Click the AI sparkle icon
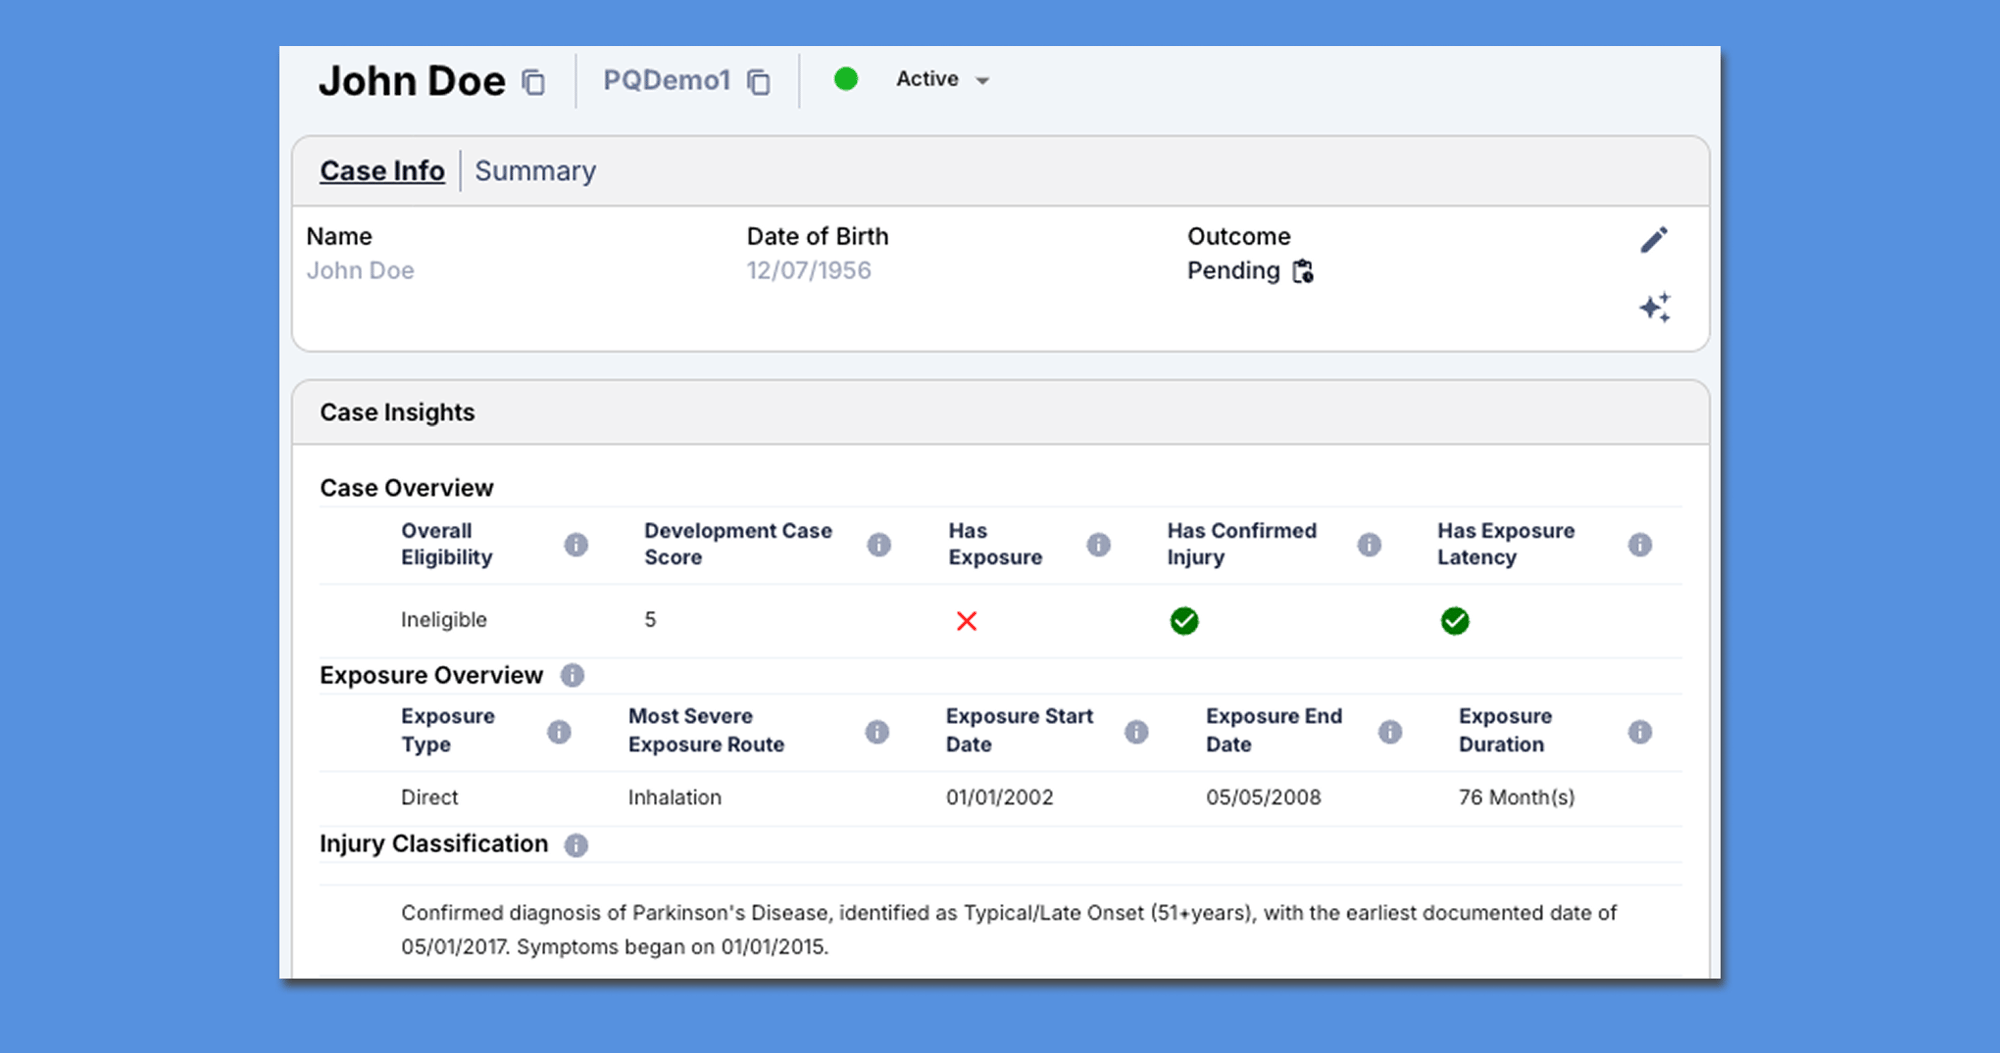This screenshot has height=1053, width=2000. click(x=1654, y=307)
